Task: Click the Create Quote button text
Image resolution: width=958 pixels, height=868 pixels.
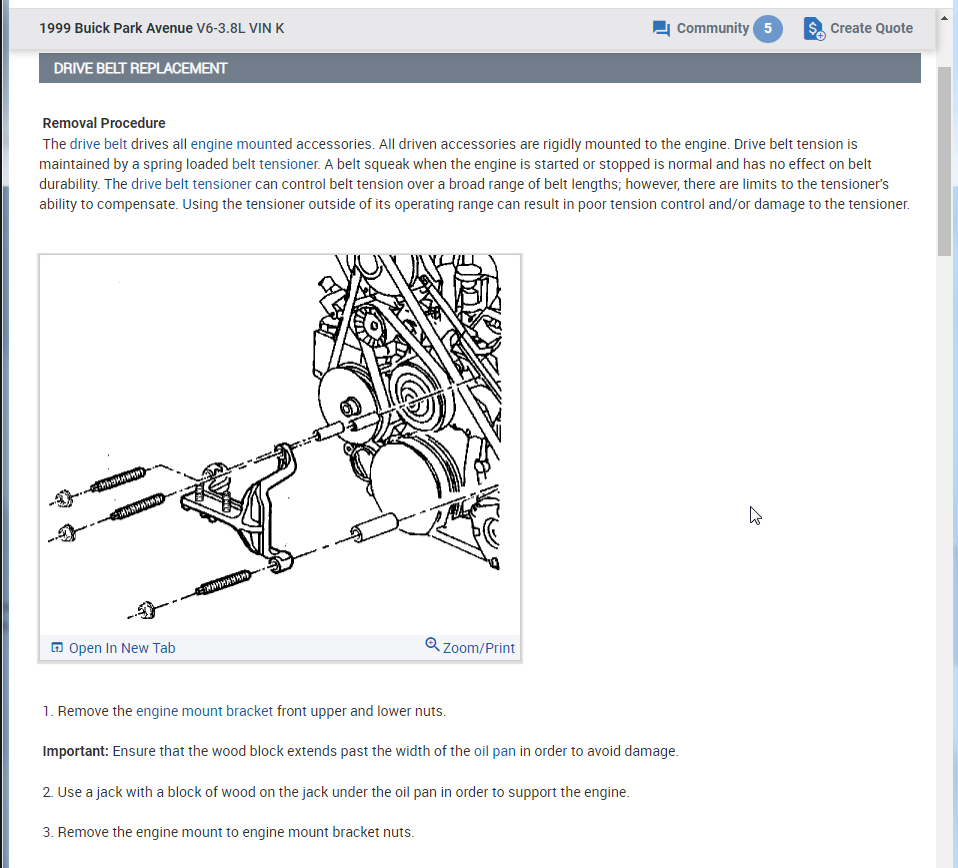Action: [x=871, y=29]
